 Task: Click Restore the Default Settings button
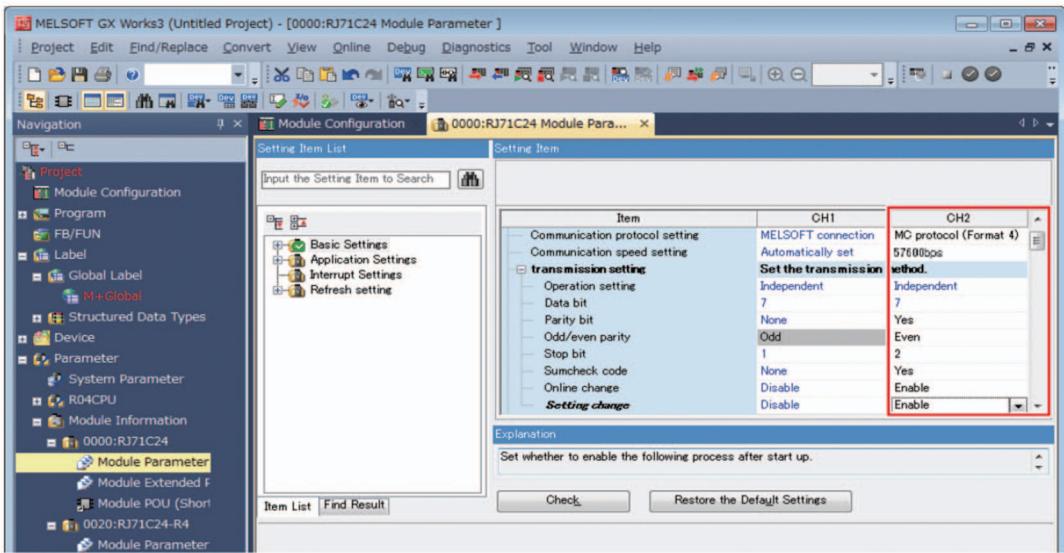pyautogui.click(x=750, y=500)
